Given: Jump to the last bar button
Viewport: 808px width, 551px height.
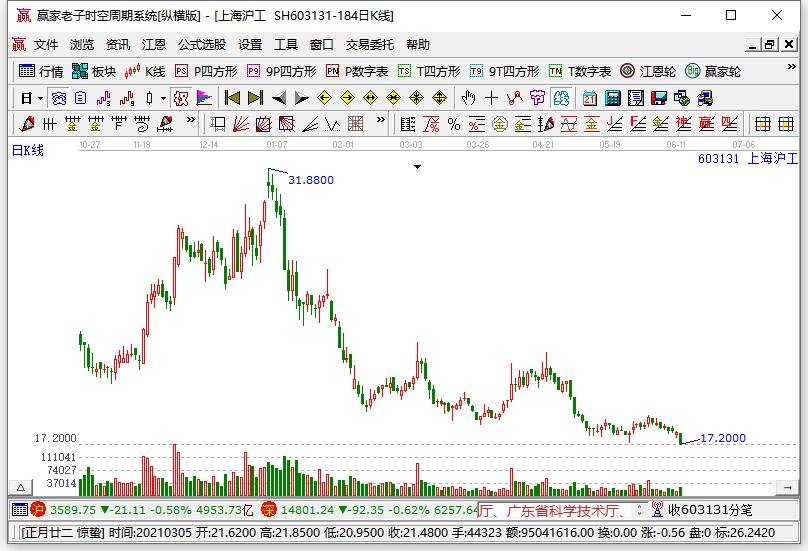Looking at the screenshot, I should coord(256,98).
